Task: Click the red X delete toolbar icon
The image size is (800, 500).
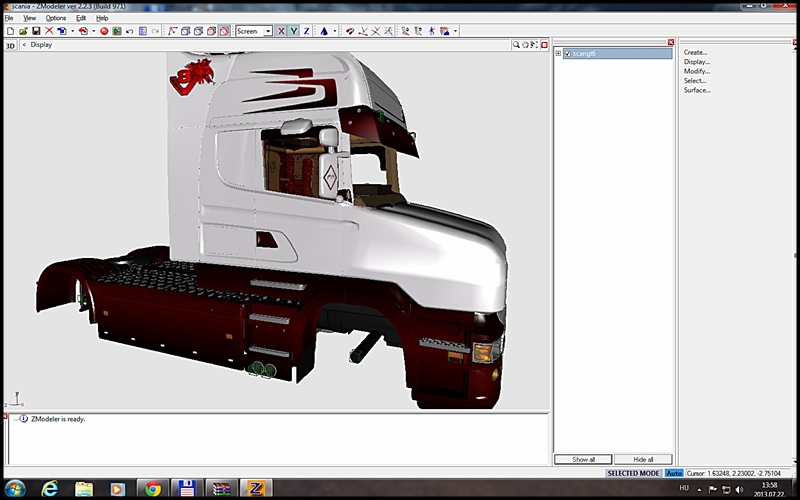Action: tap(48, 31)
